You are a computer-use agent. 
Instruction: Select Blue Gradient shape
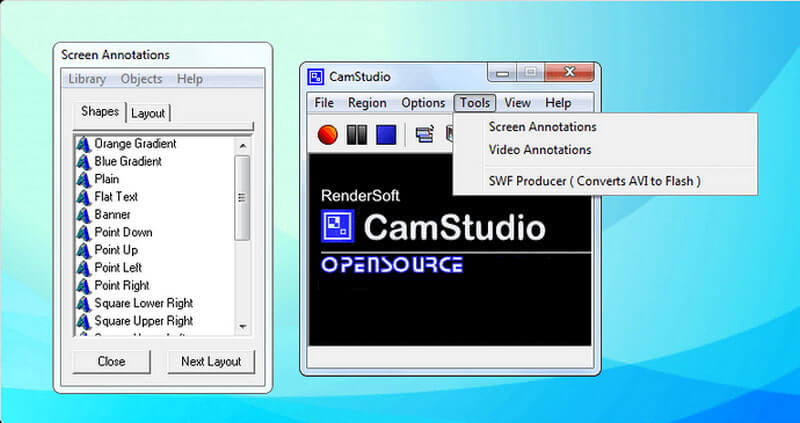128,162
